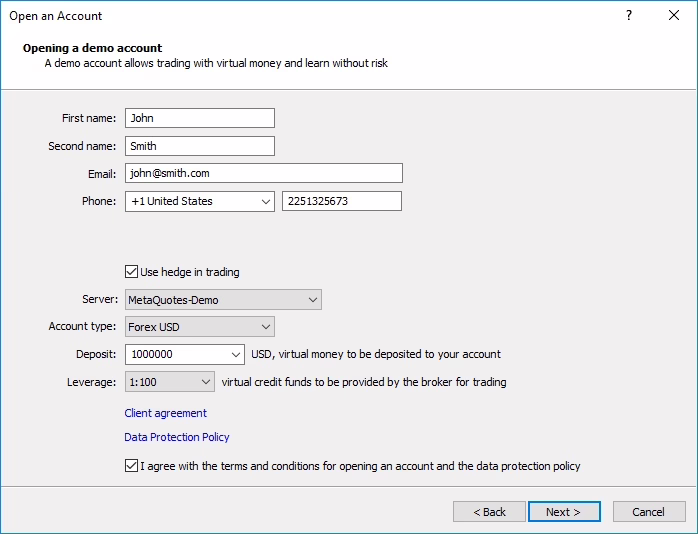Focus the Email input field

coord(263,173)
